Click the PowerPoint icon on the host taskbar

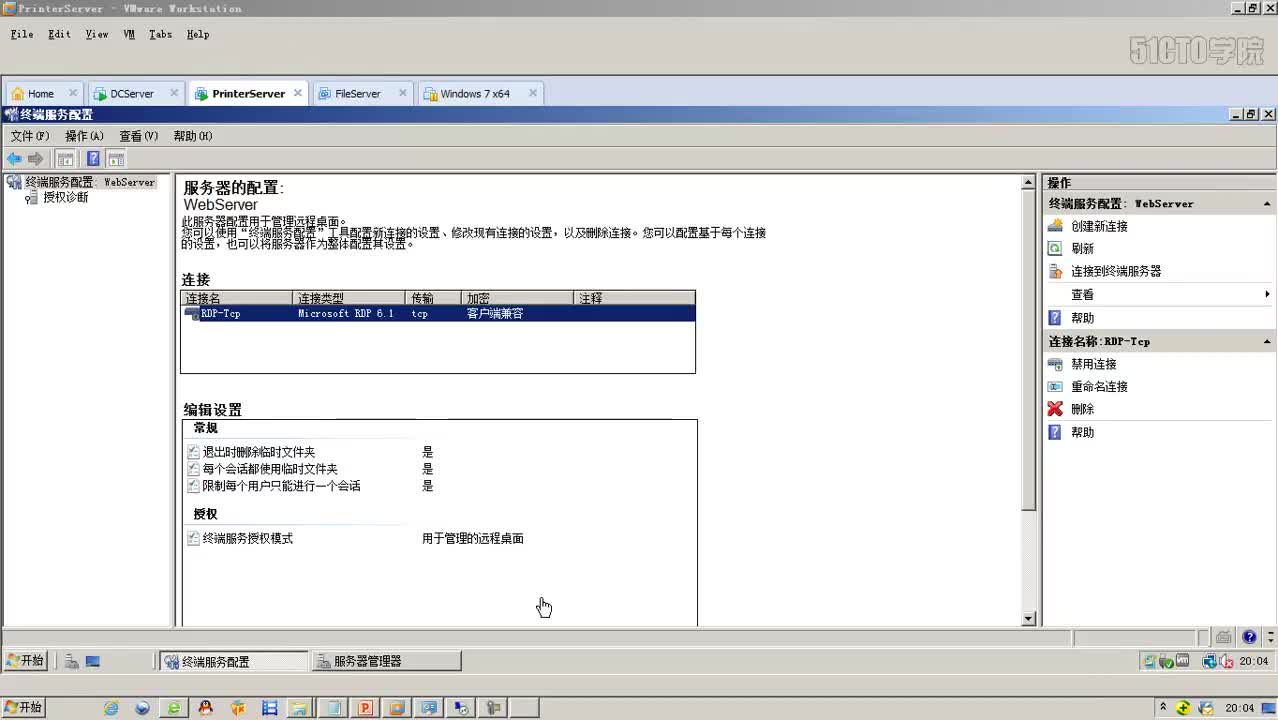point(365,708)
